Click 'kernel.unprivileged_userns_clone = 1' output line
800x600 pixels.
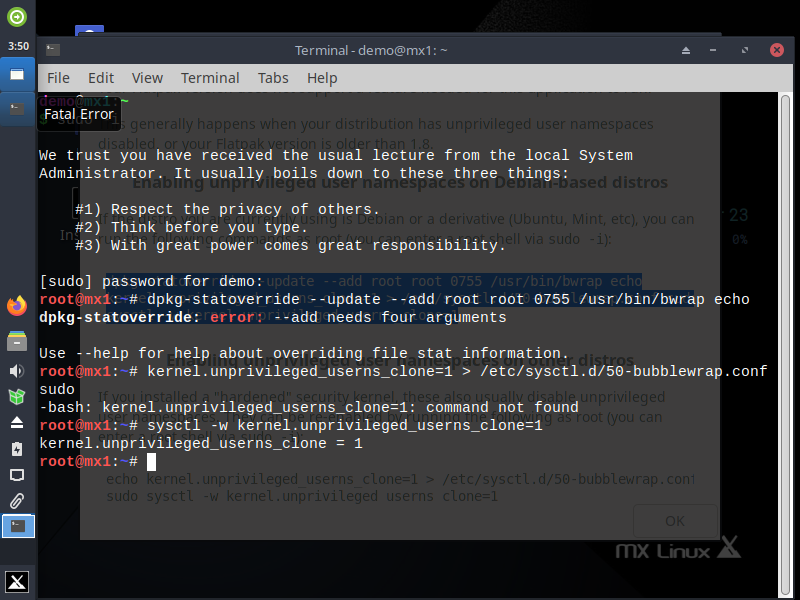pyautogui.click(x=201, y=443)
